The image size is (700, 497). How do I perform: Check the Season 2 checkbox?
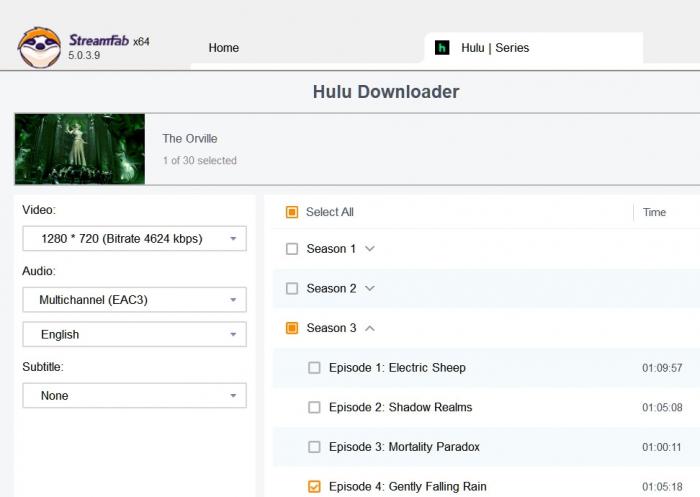click(292, 289)
